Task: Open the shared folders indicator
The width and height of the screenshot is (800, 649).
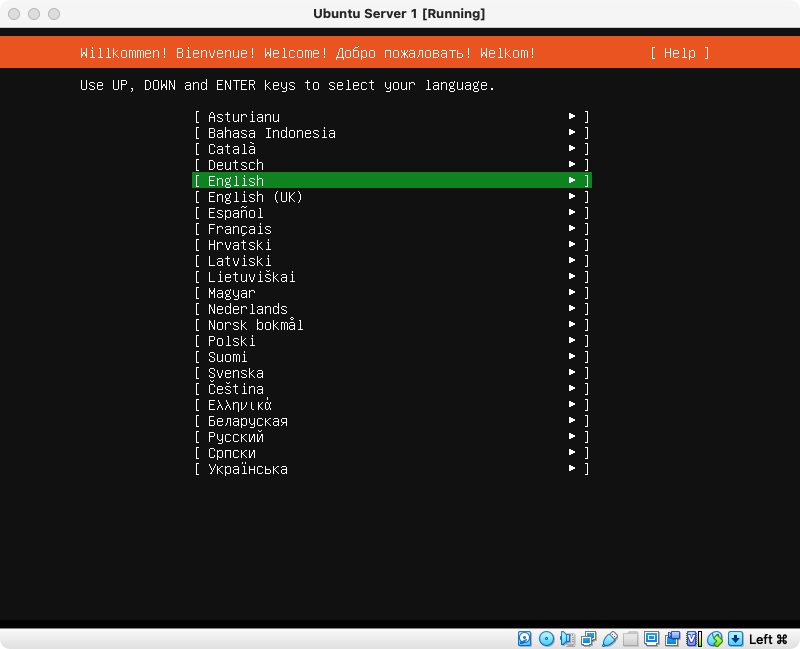Action: click(630, 639)
